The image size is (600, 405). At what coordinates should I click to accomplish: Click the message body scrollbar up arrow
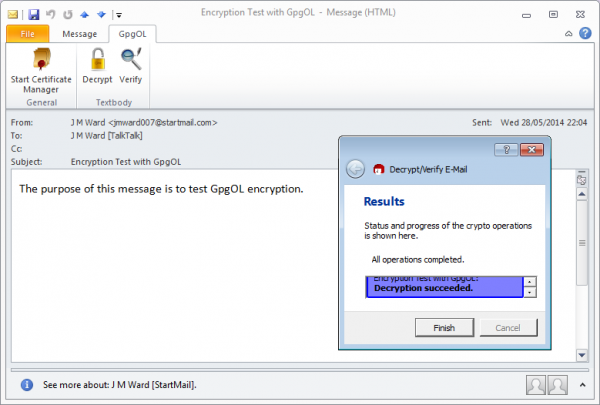point(582,194)
